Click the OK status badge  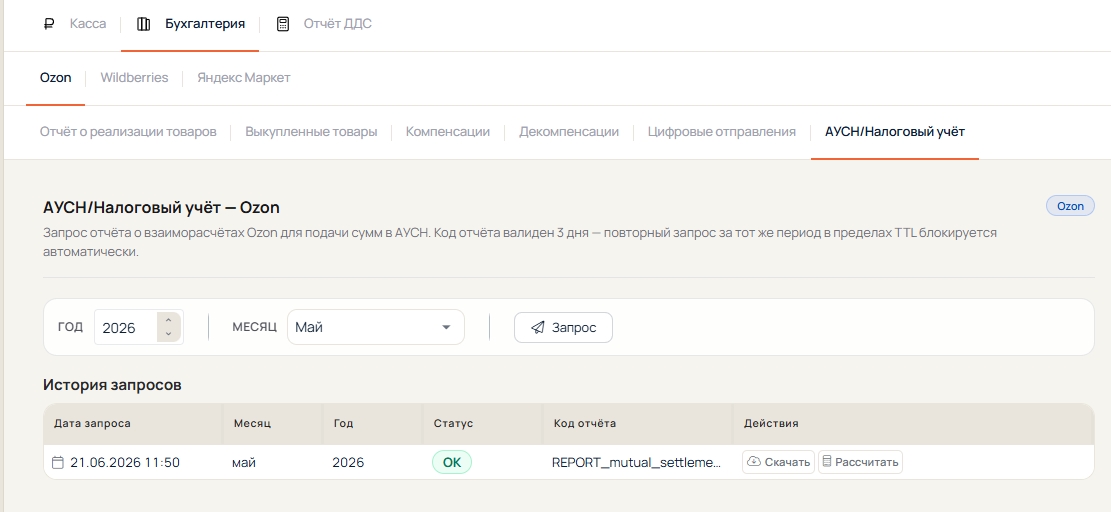452,462
